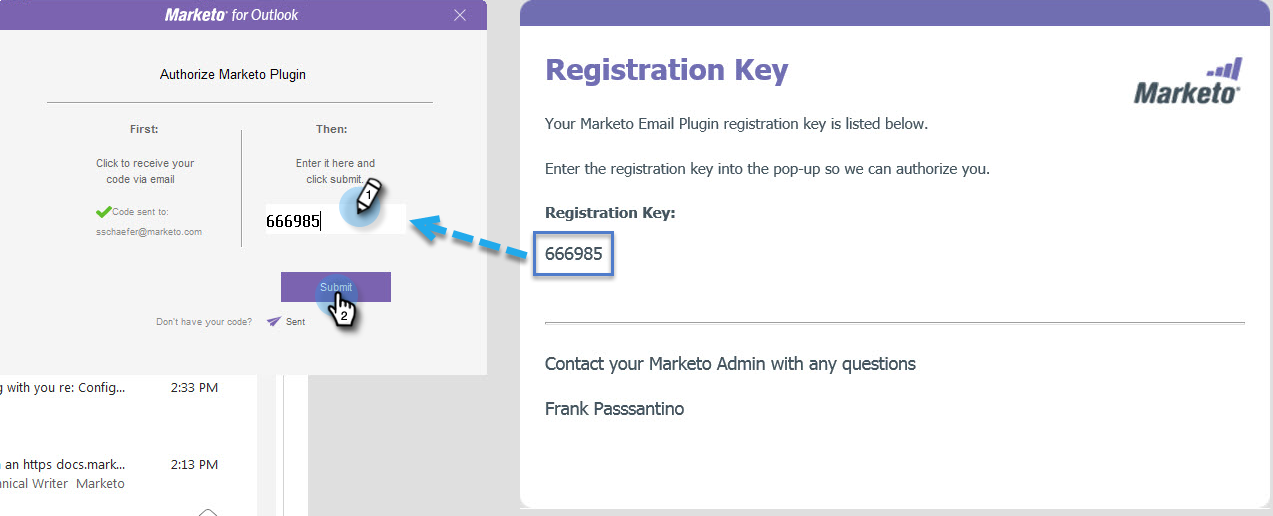Viewport: 1273px width, 516px height.
Task: Click the purple Submit button
Action: point(335,287)
